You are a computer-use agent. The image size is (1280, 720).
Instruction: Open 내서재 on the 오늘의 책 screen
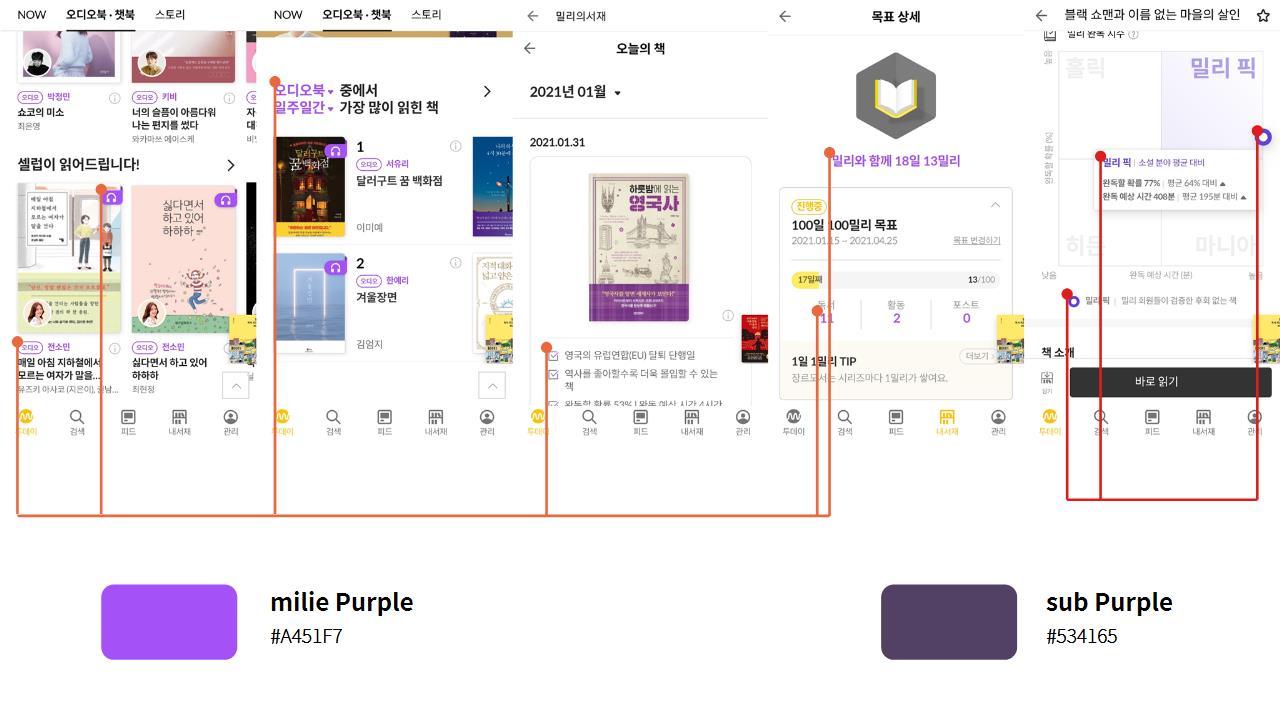point(691,422)
